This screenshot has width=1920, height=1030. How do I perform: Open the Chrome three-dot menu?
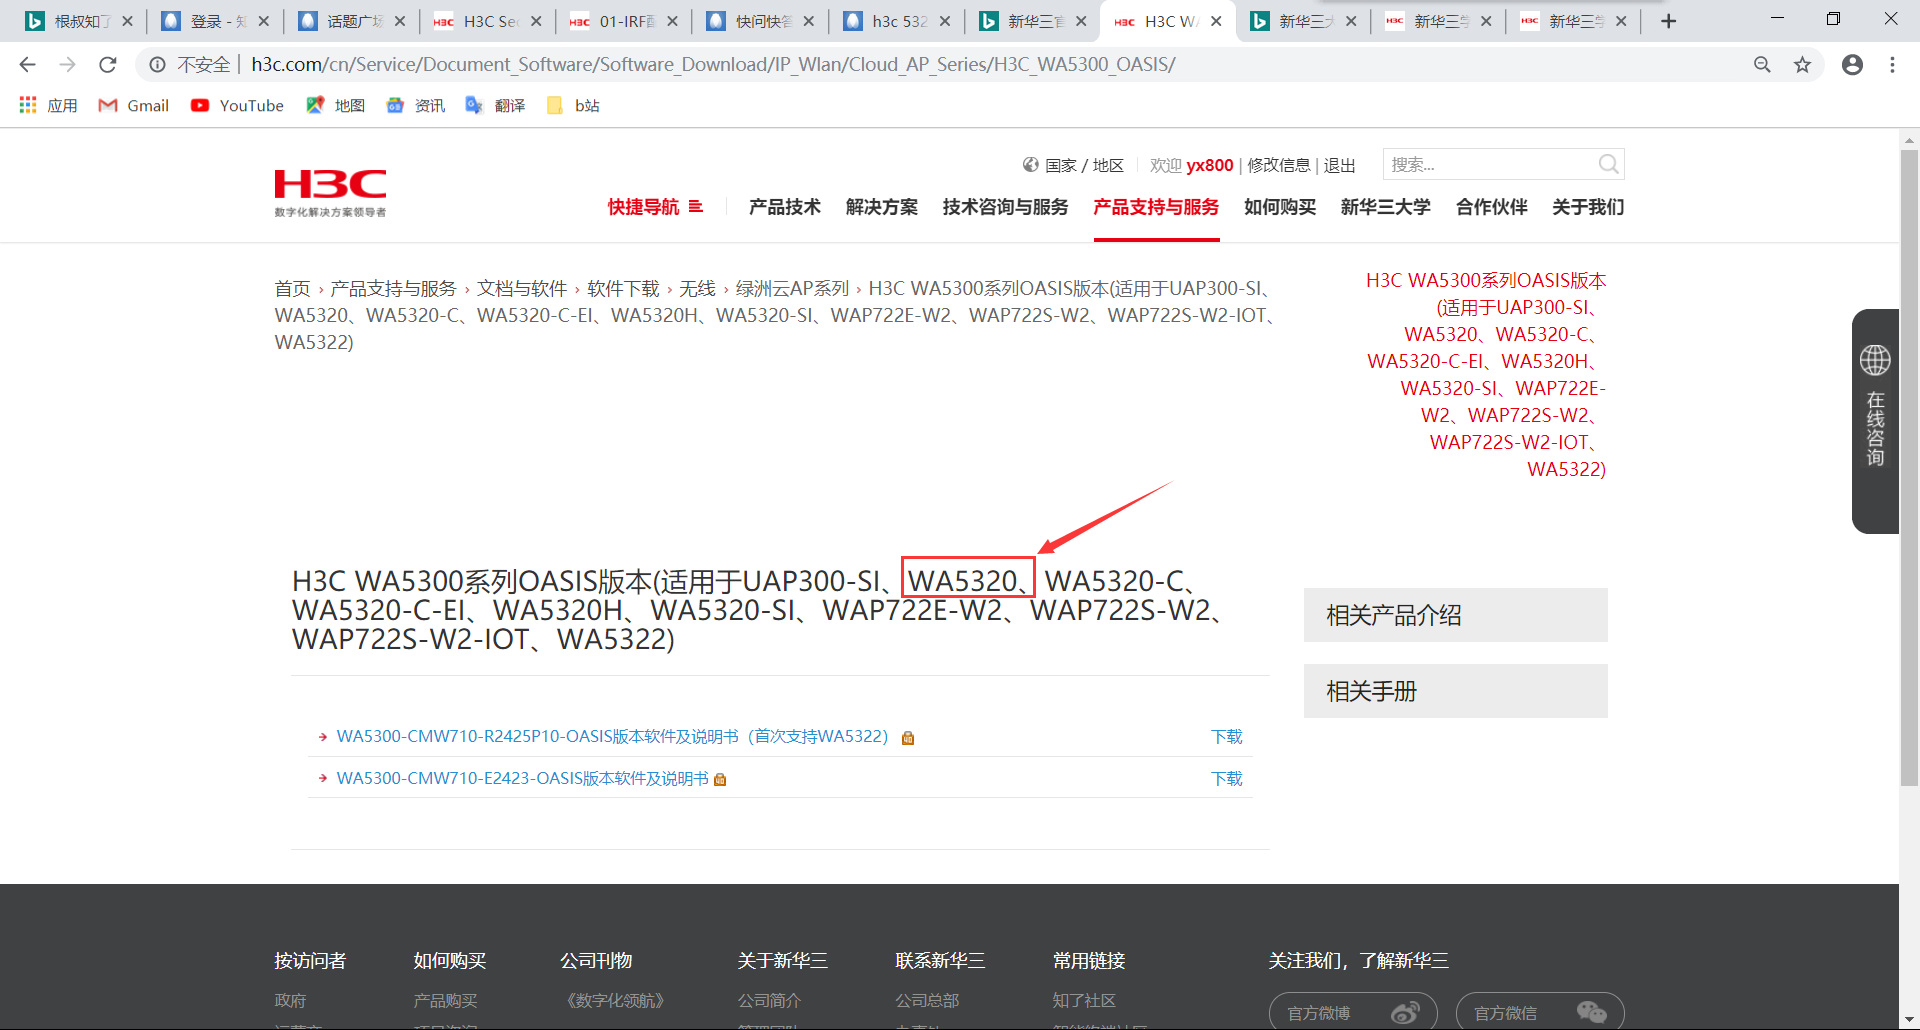pyautogui.click(x=1892, y=65)
